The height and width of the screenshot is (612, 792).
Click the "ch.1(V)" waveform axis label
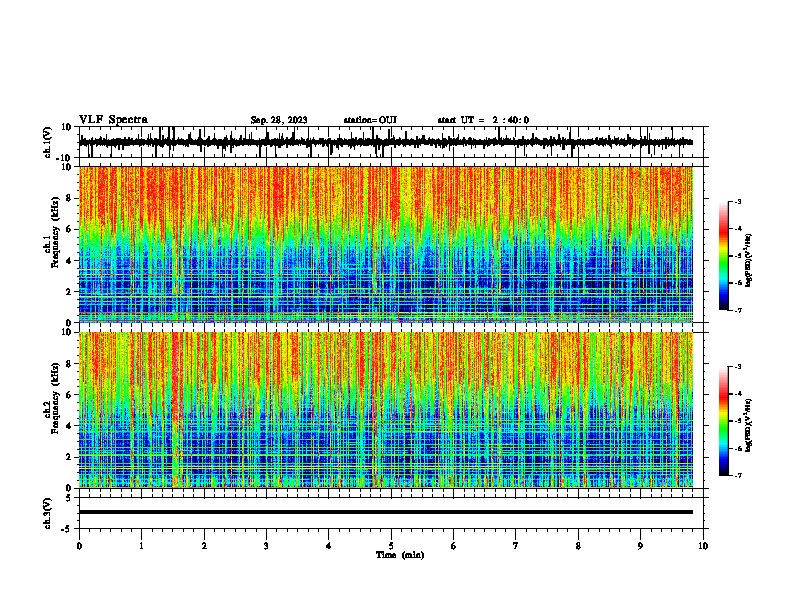pyautogui.click(x=49, y=142)
